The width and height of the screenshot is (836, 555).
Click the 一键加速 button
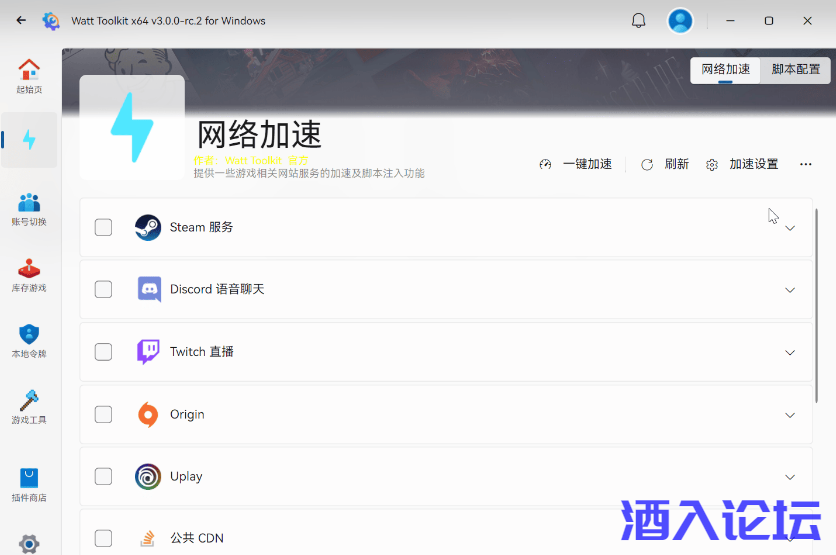point(576,164)
